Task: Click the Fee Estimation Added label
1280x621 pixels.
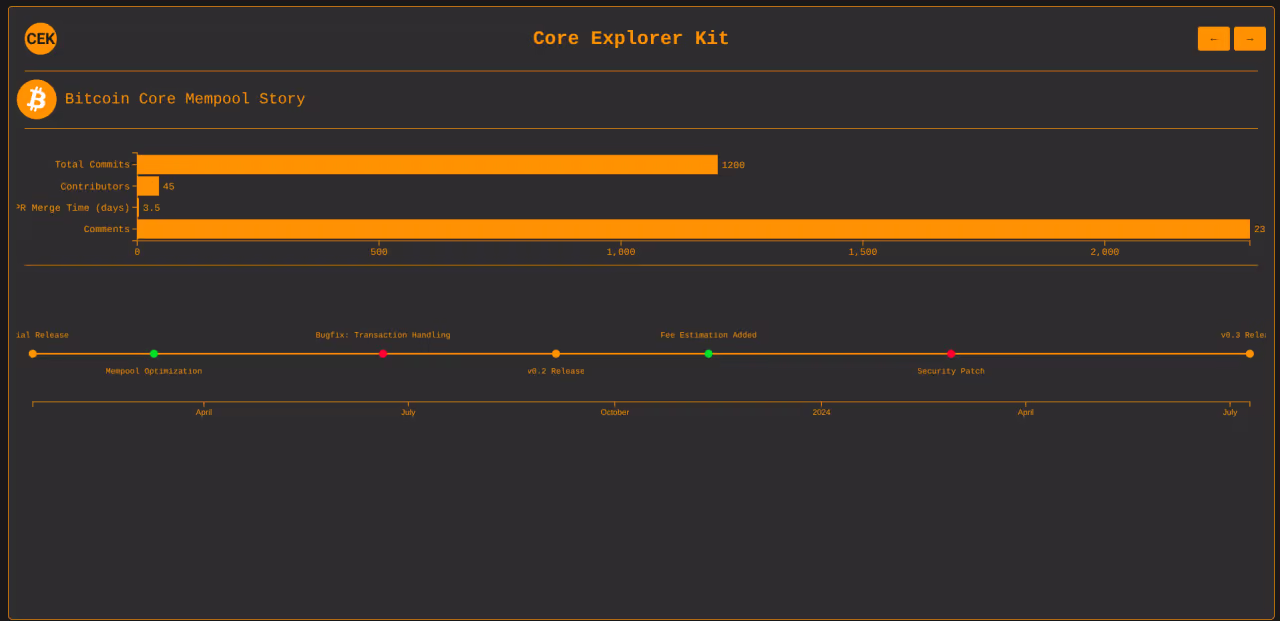Action: click(709, 335)
